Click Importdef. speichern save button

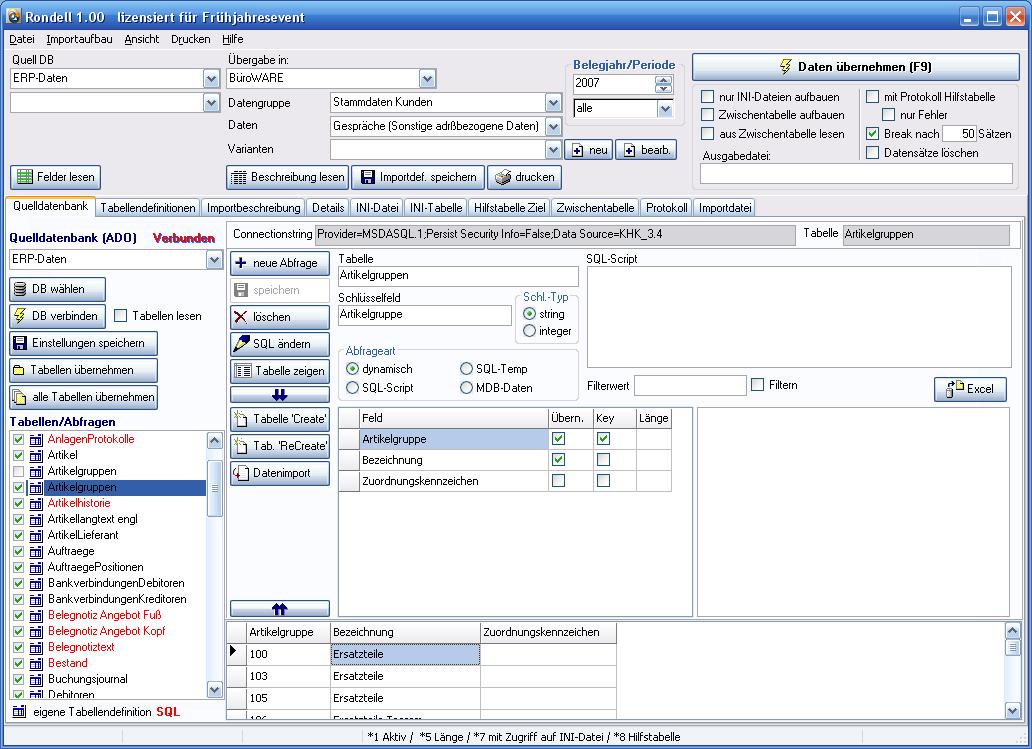point(418,177)
